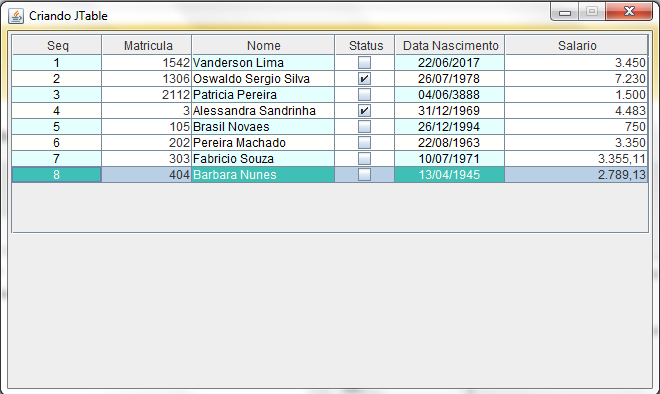
Task: Click the Status column header
Action: (365, 45)
